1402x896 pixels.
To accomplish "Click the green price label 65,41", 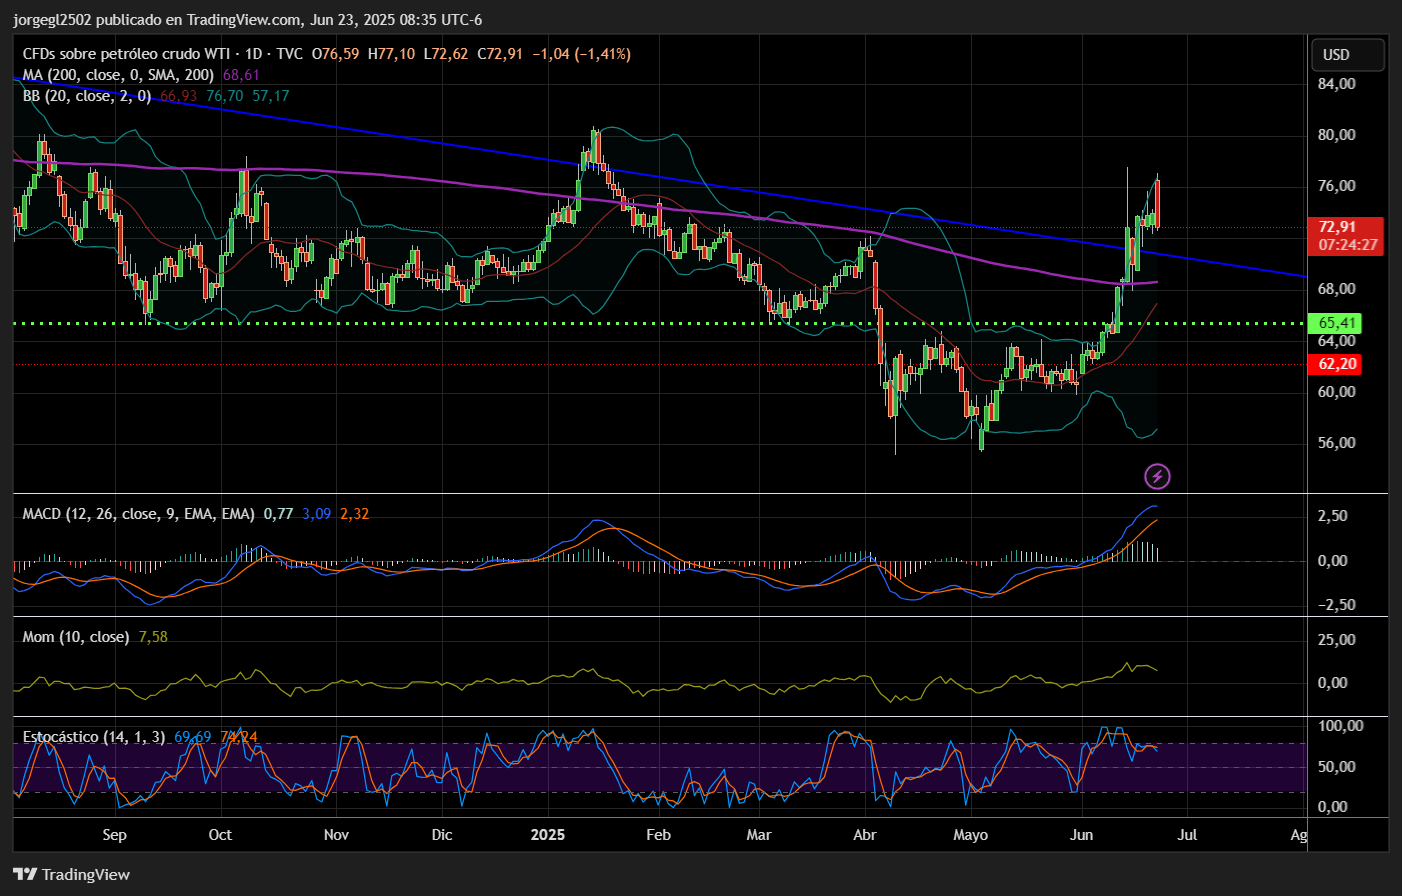I will coord(1337,323).
